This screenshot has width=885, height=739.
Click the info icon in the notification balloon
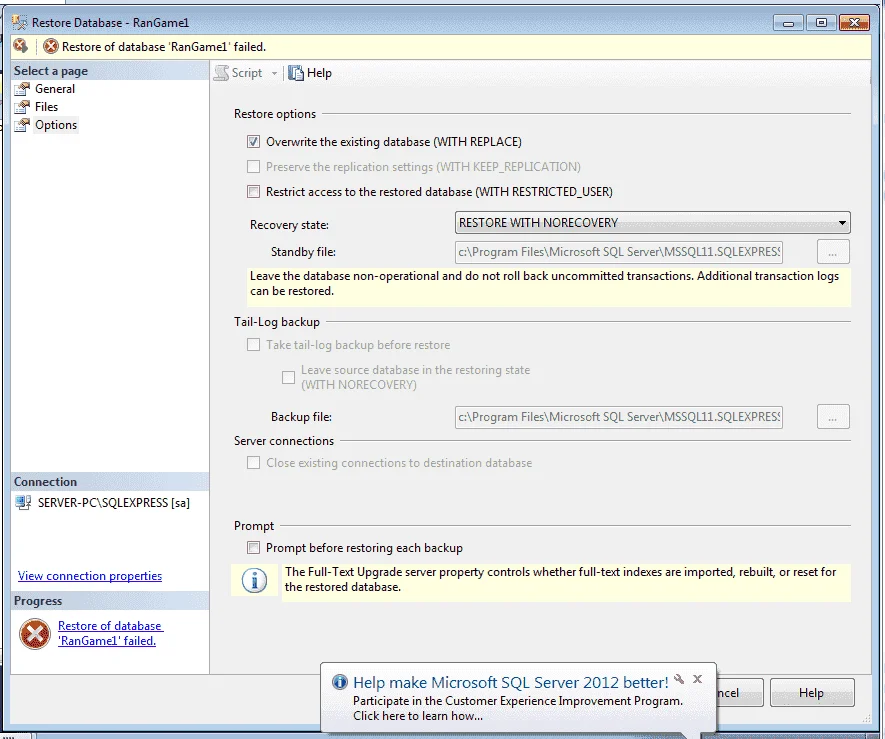point(340,682)
